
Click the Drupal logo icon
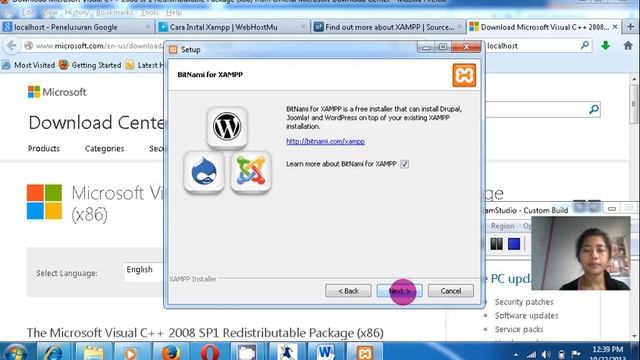[204, 172]
